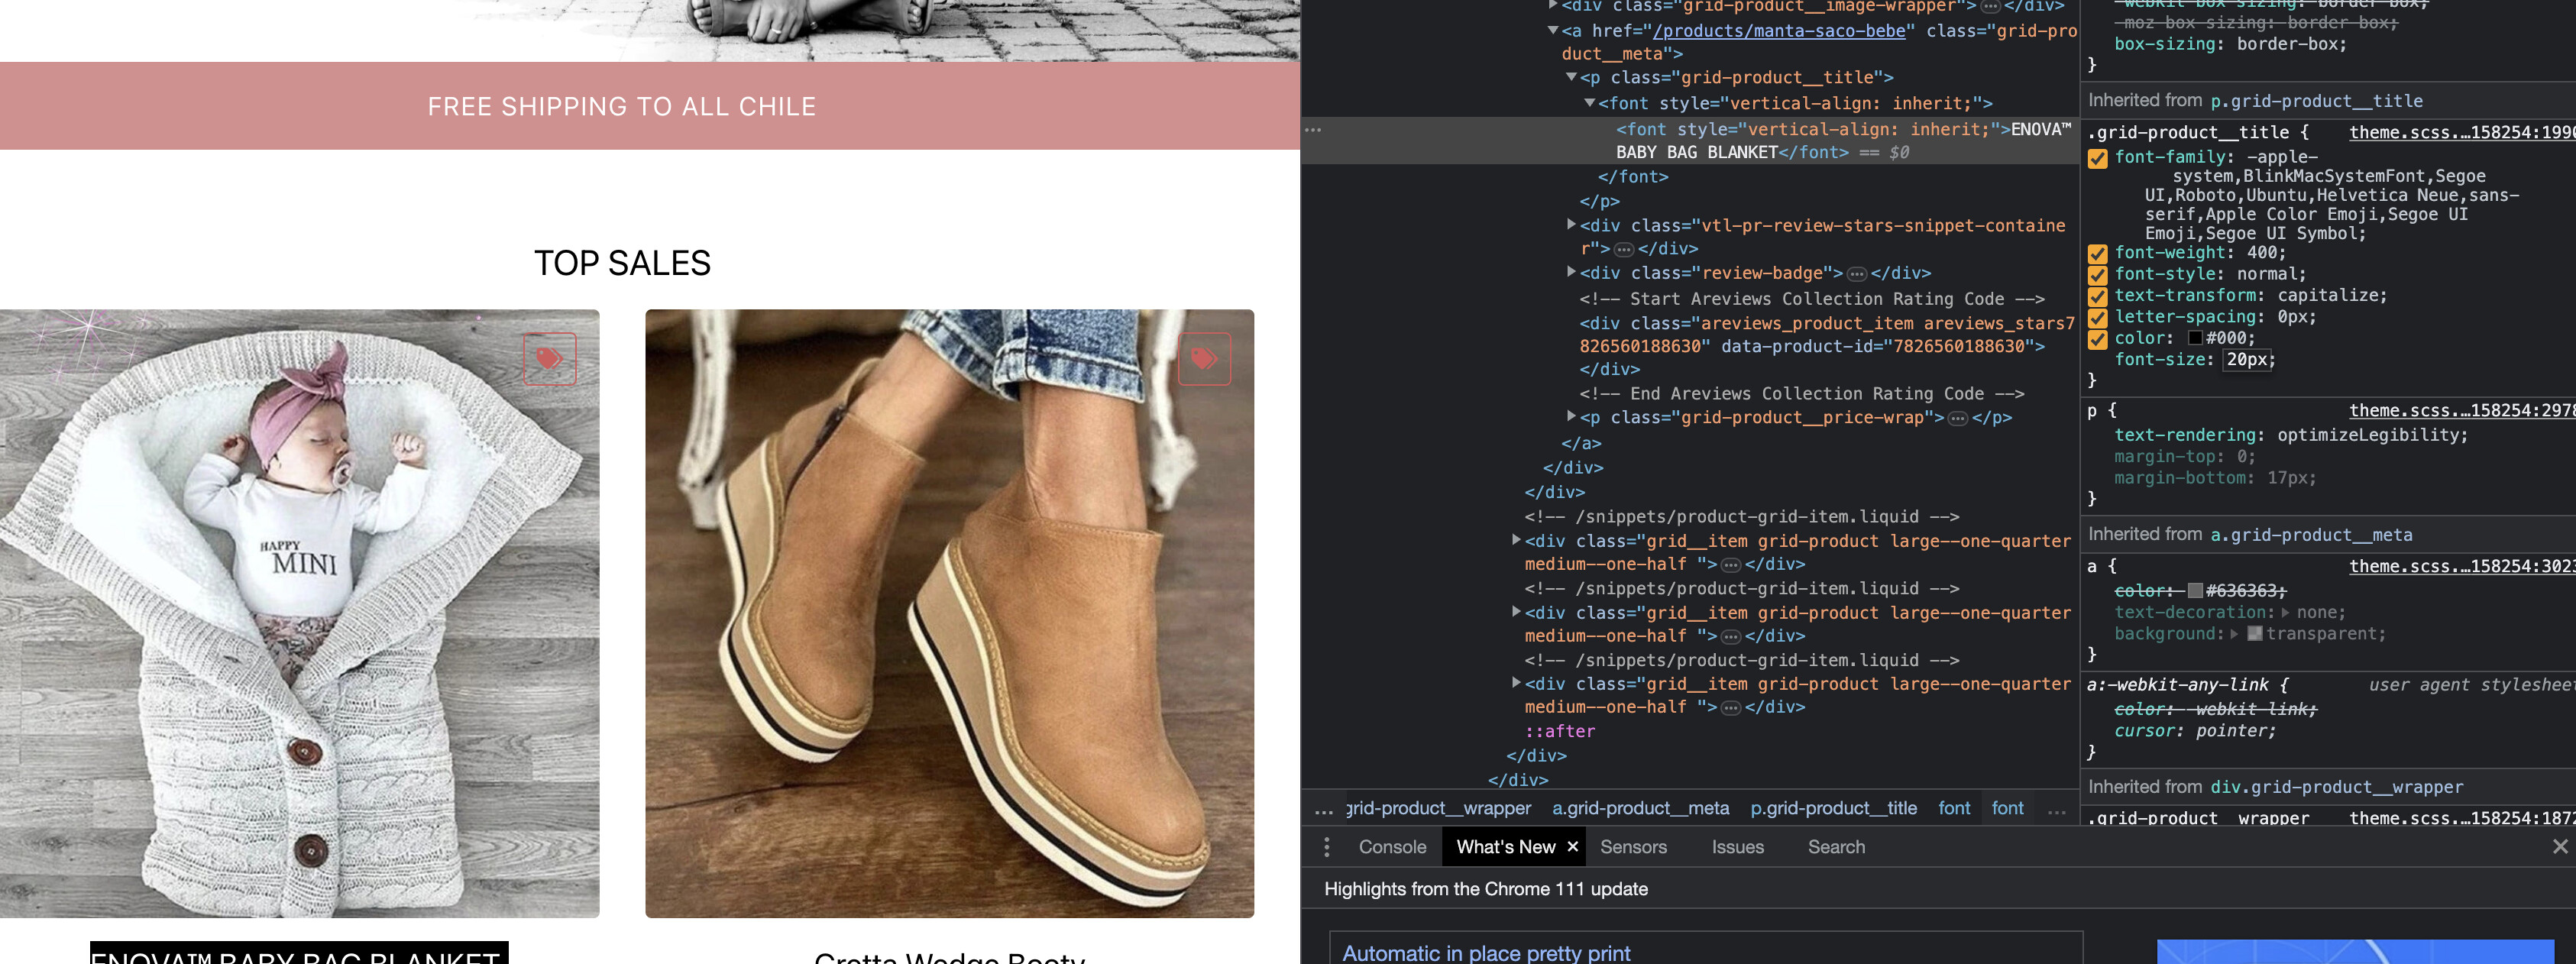
Task: Open Automatic in place pretty print link
Action: point(1485,953)
